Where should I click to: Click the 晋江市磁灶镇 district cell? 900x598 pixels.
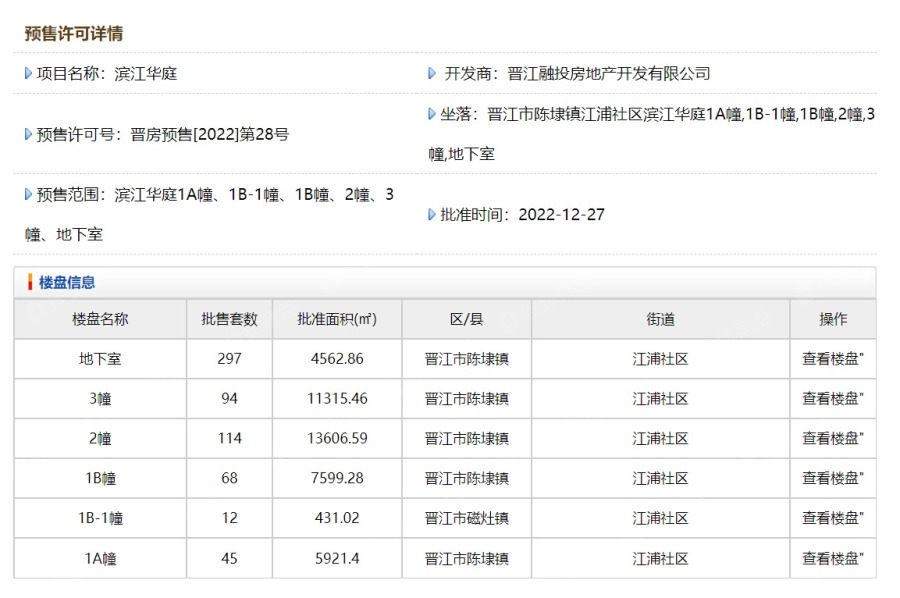pyautogui.click(x=467, y=518)
